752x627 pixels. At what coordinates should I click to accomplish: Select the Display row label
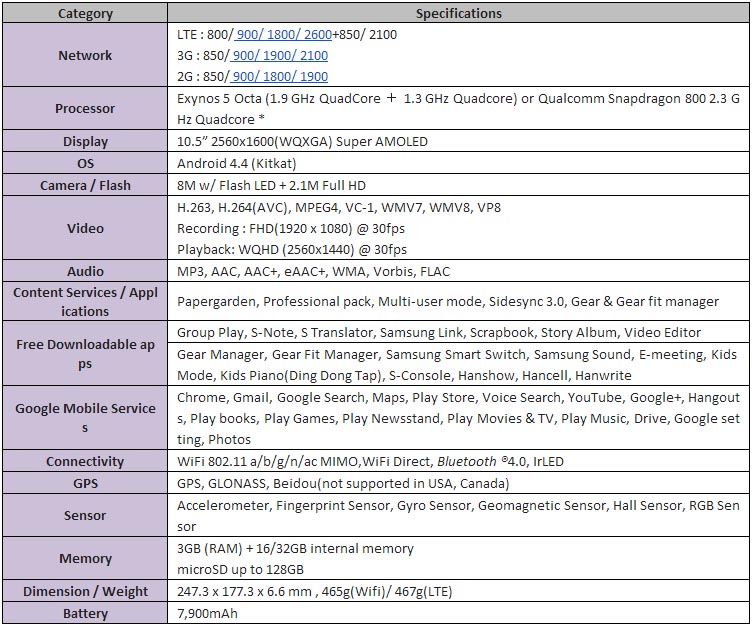coord(85,142)
